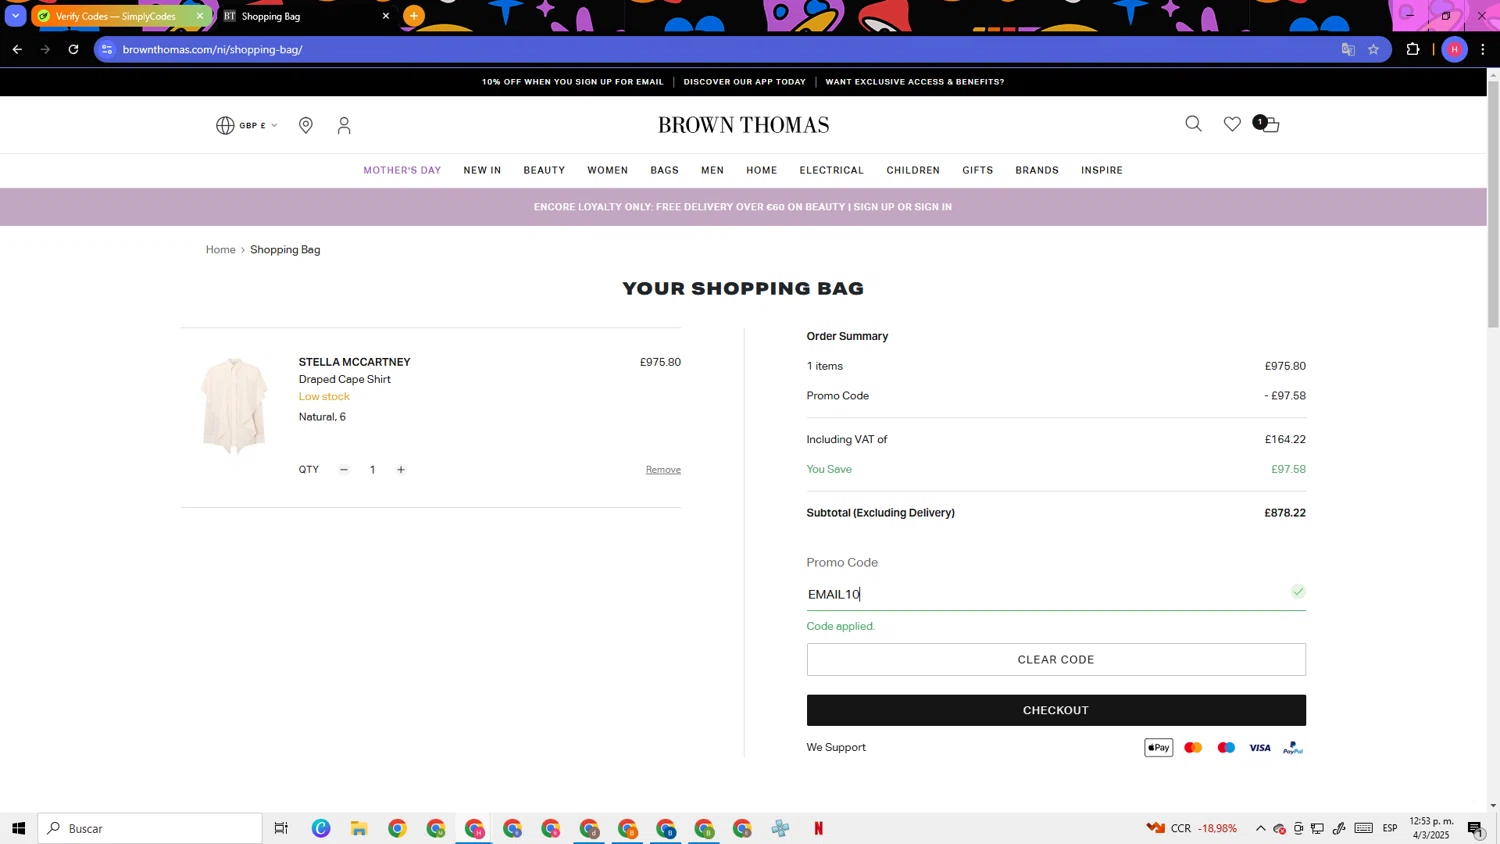Go back in browser history

pyautogui.click(x=17, y=49)
